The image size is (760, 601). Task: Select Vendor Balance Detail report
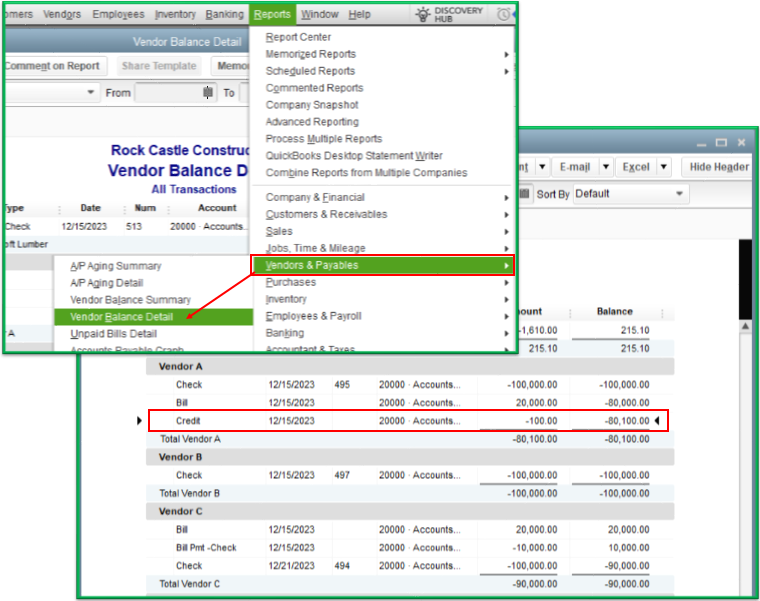point(154,317)
